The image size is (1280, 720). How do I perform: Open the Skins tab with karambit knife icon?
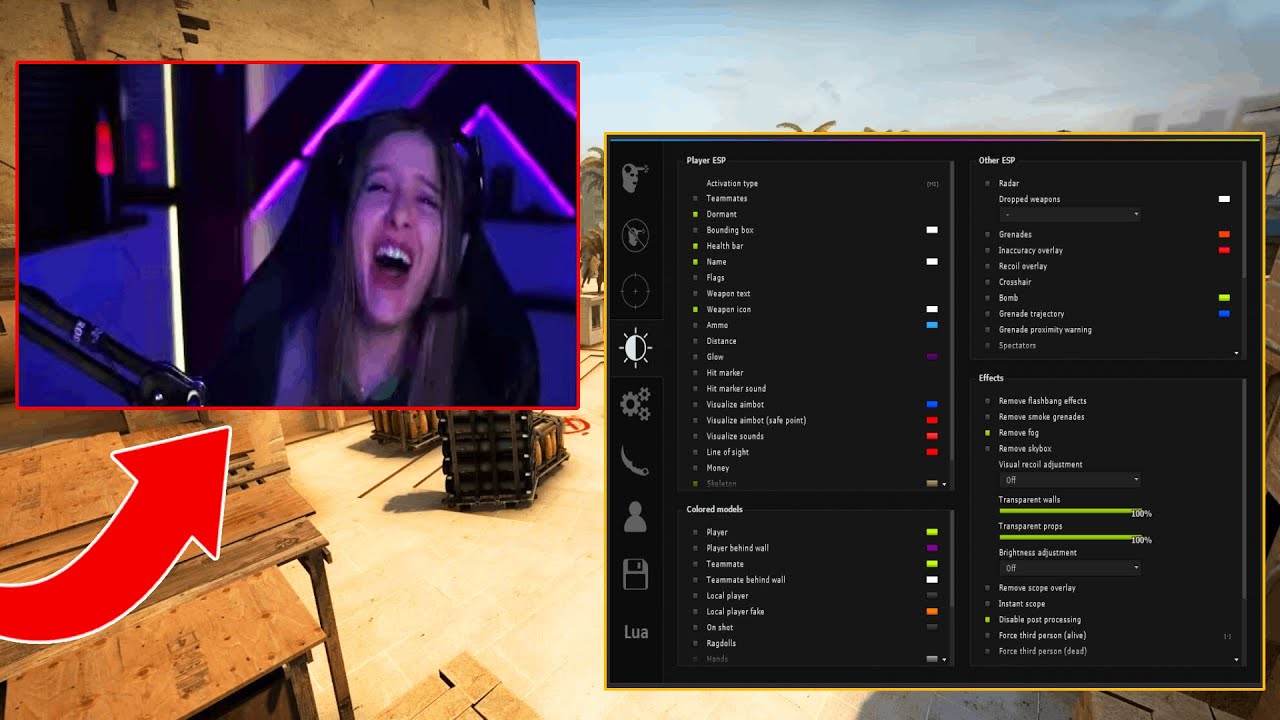coord(635,461)
